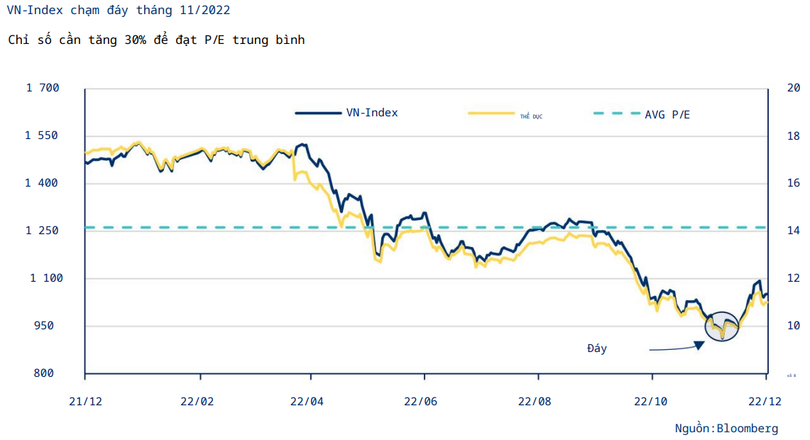810x440 pixels.
Task: Click the 20 value on right P/E axis
Action: pos(794,88)
